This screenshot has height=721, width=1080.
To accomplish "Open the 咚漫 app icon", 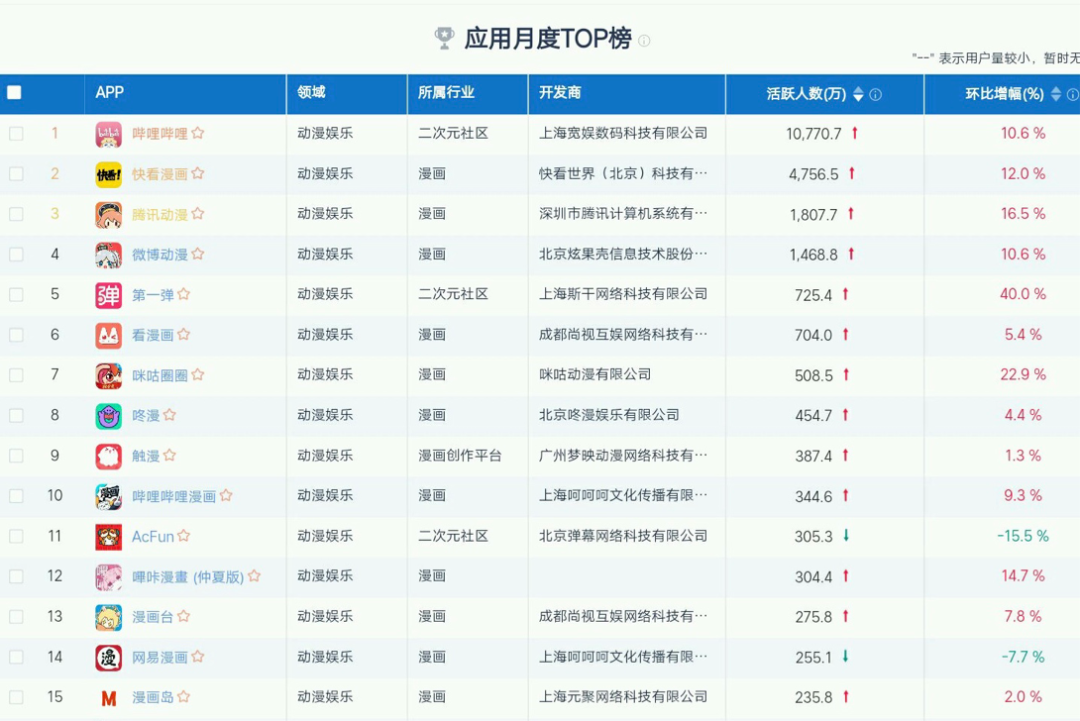I will (108, 416).
